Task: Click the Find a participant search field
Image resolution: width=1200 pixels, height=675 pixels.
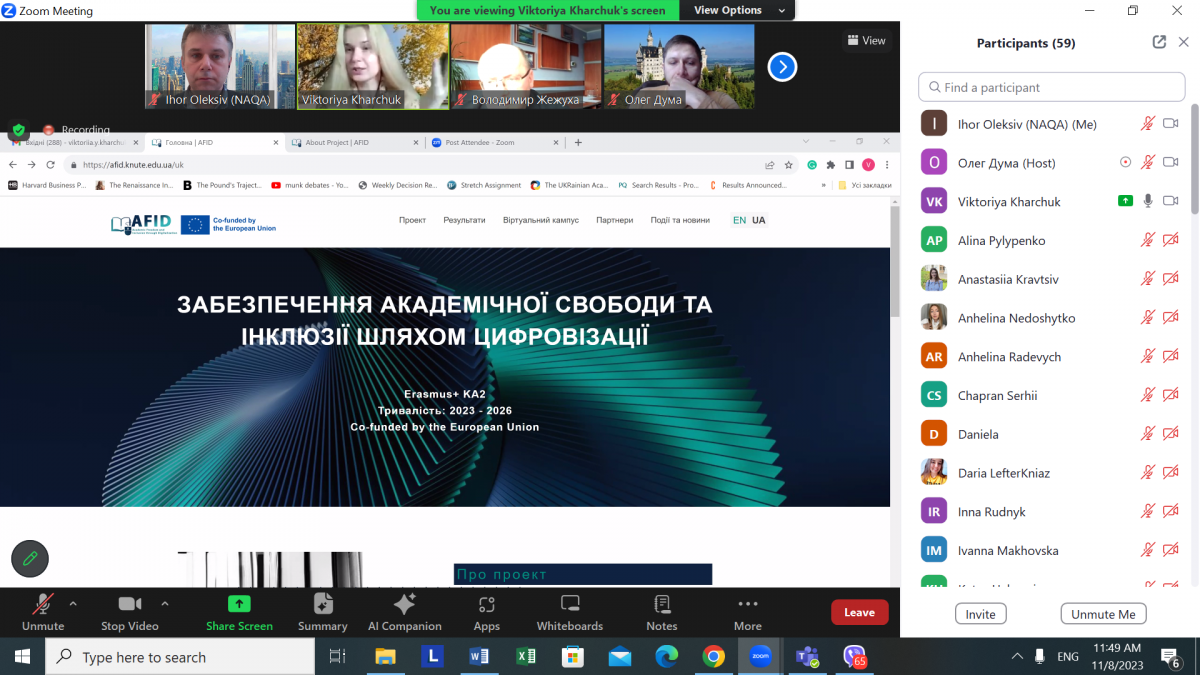Action: click(1051, 87)
